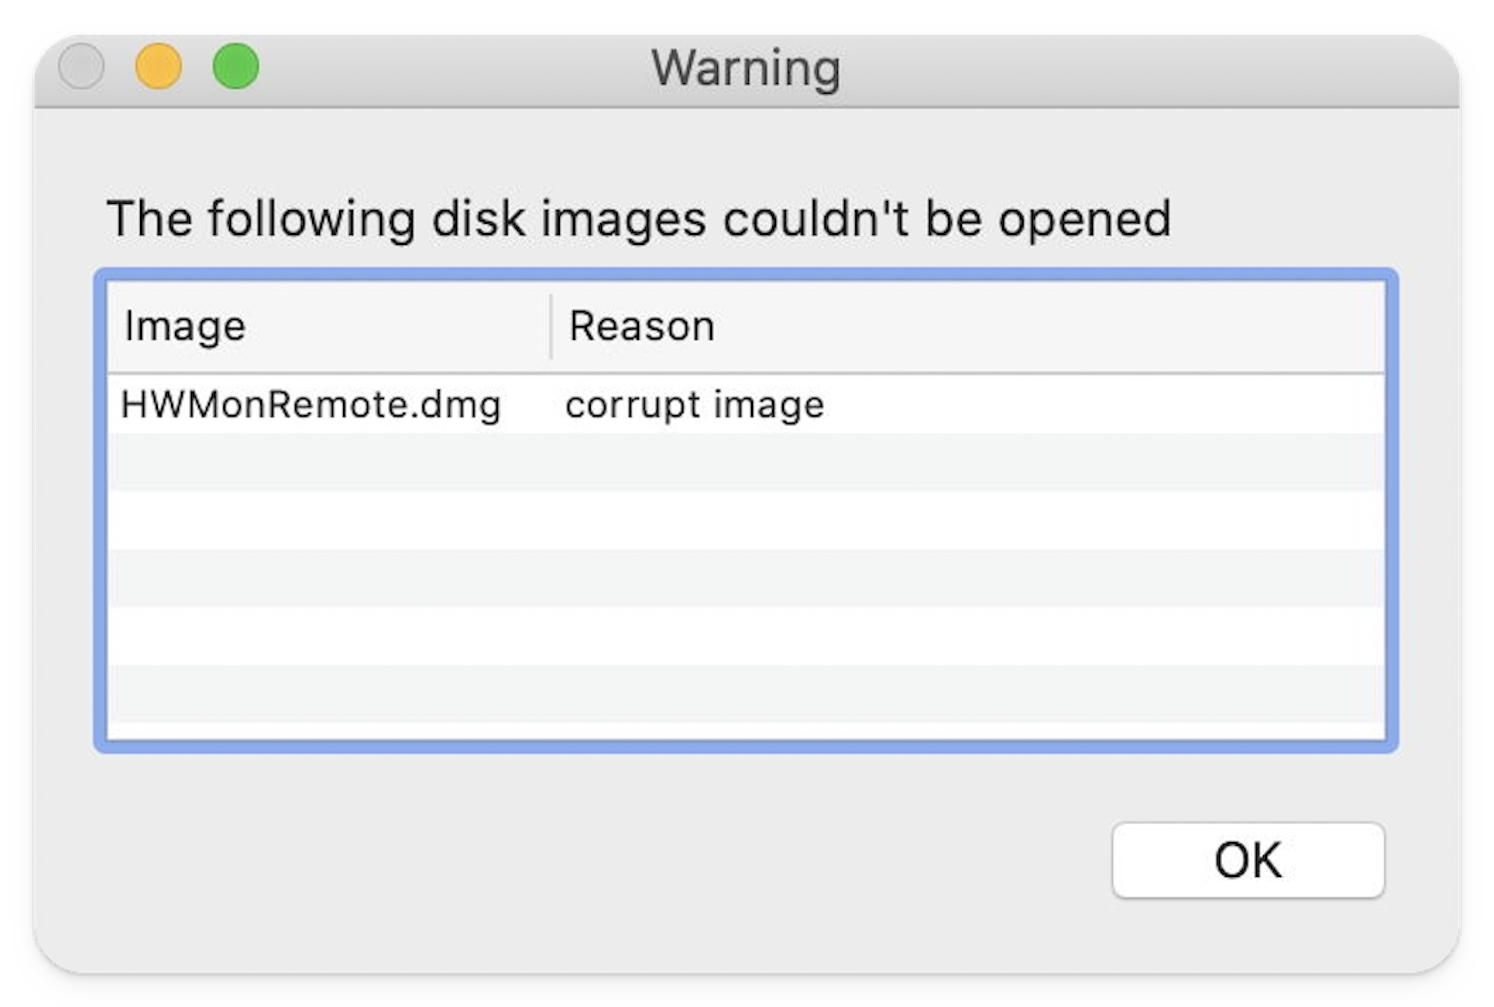Image resolution: width=1494 pixels, height=1007 pixels.
Task: Click the "disk images couldn't be opened" message
Action: [638, 219]
